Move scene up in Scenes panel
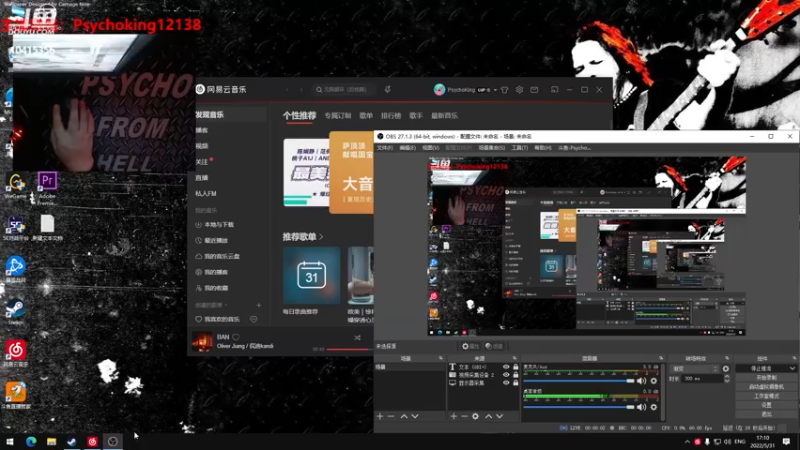Image resolution: width=800 pixels, height=450 pixels. click(404, 416)
